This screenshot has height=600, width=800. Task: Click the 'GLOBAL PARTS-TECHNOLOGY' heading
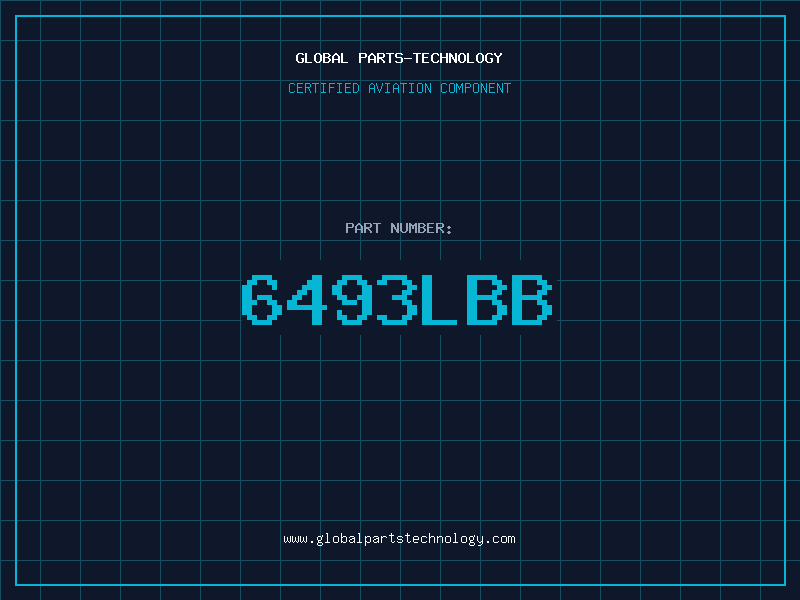(399, 58)
